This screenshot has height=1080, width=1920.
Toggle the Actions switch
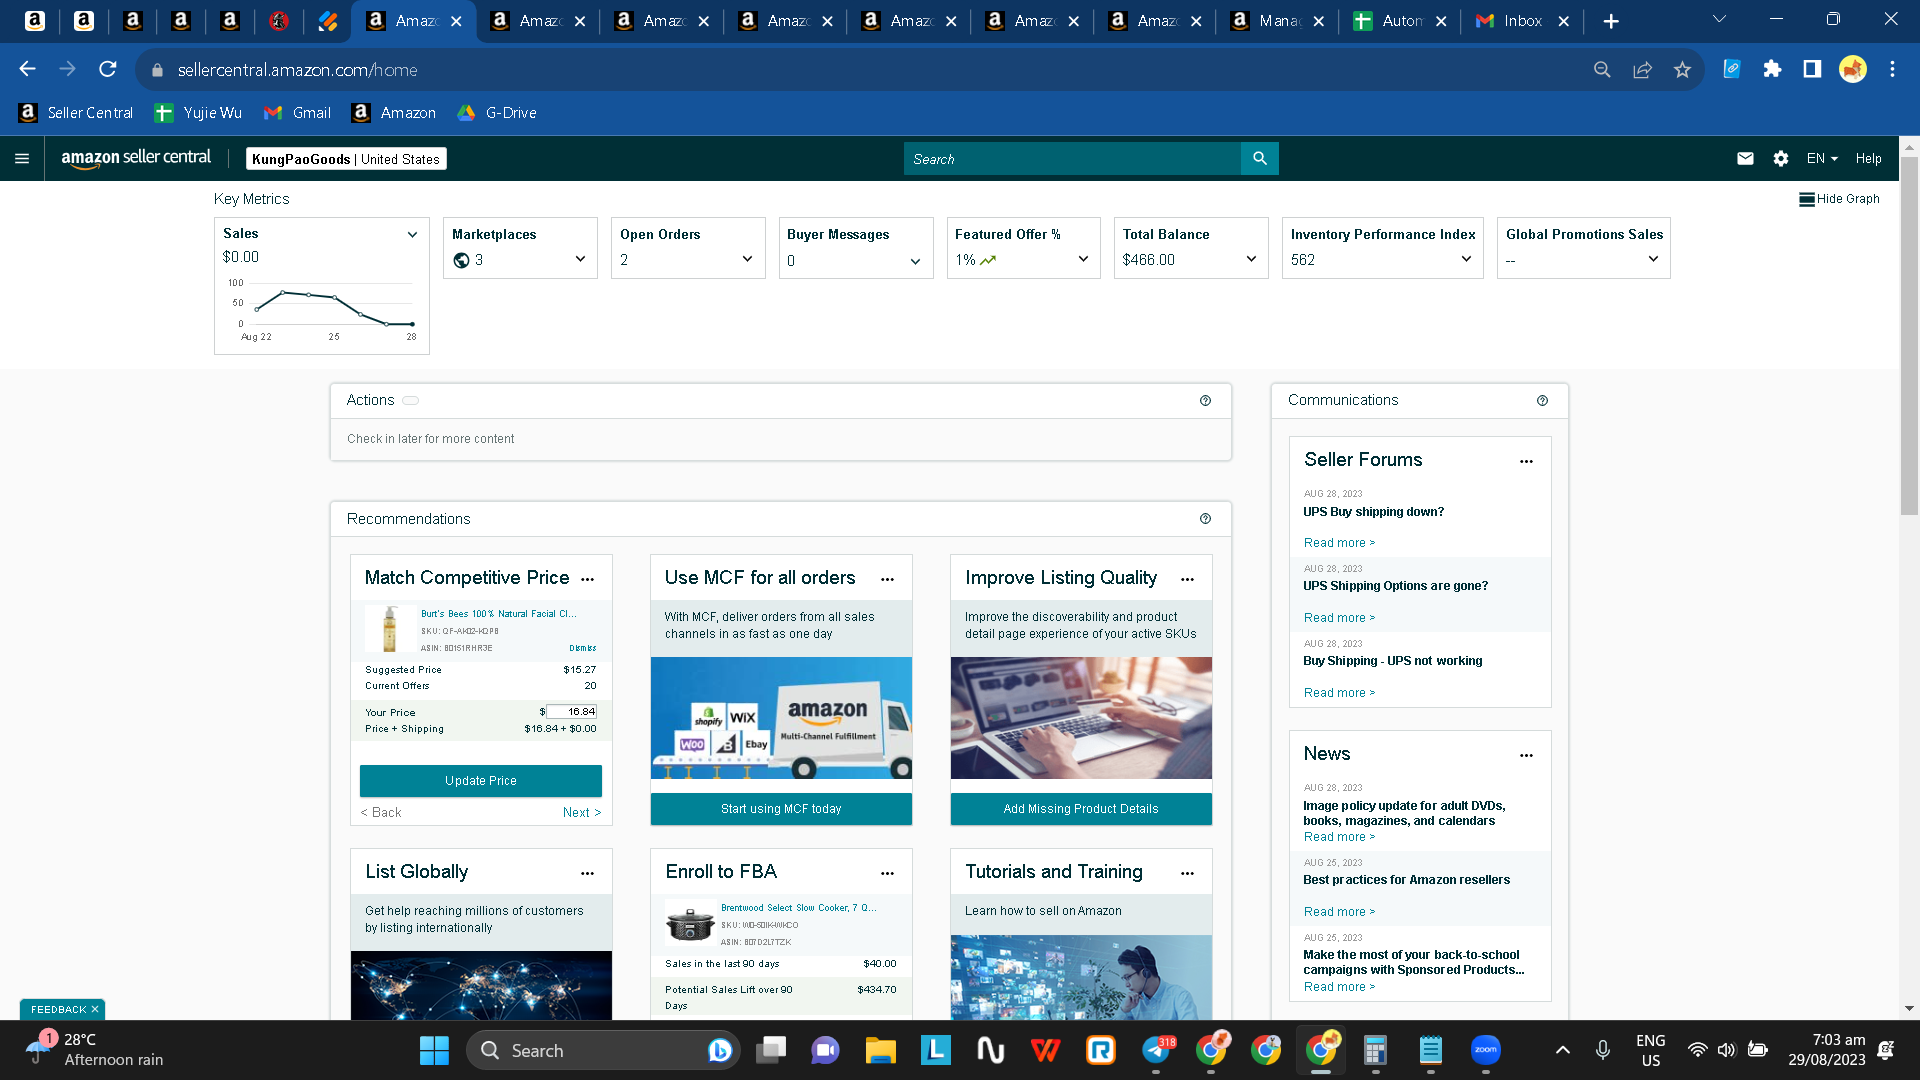click(x=411, y=401)
